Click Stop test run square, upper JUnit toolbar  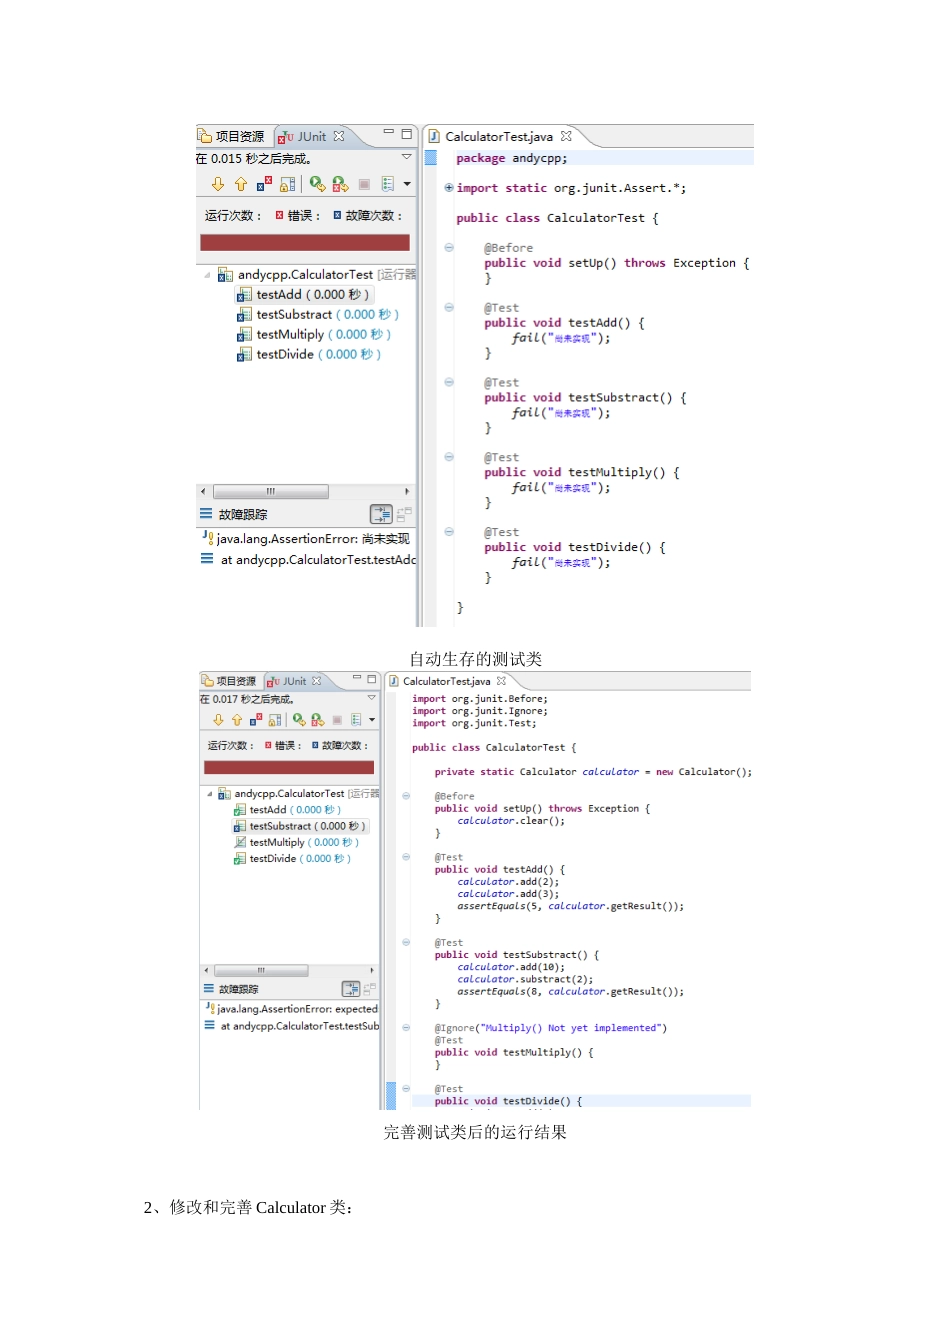(x=364, y=185)
